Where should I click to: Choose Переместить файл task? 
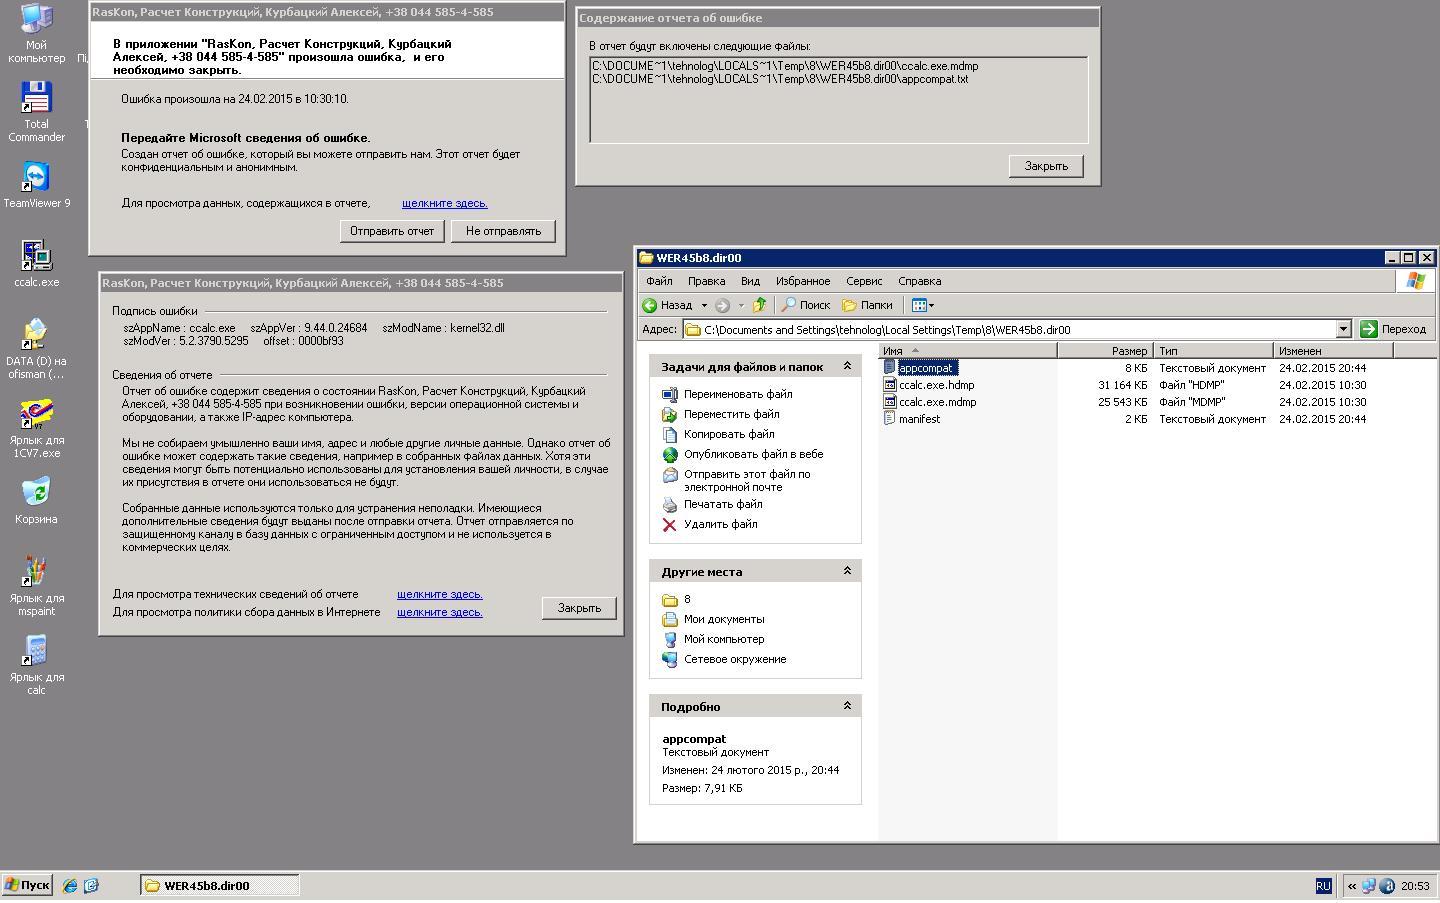[x=720, y=414]
